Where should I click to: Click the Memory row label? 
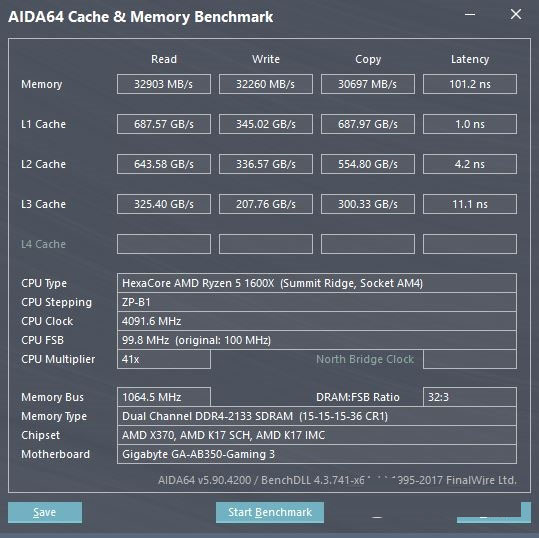[42, 84]
